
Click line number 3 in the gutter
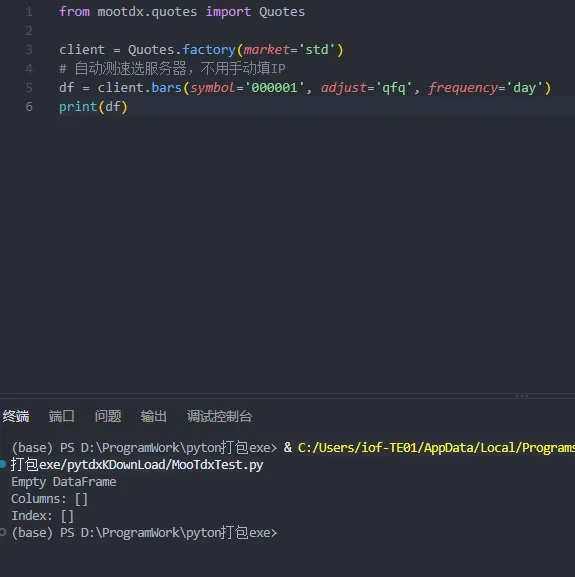29,50
